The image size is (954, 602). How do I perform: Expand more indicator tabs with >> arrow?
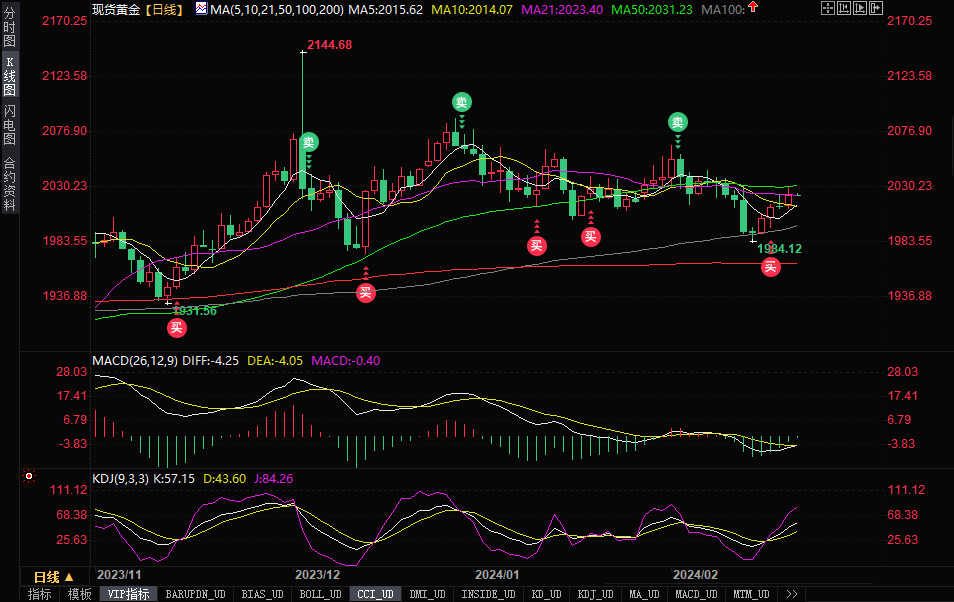click(x=792, y=594)
